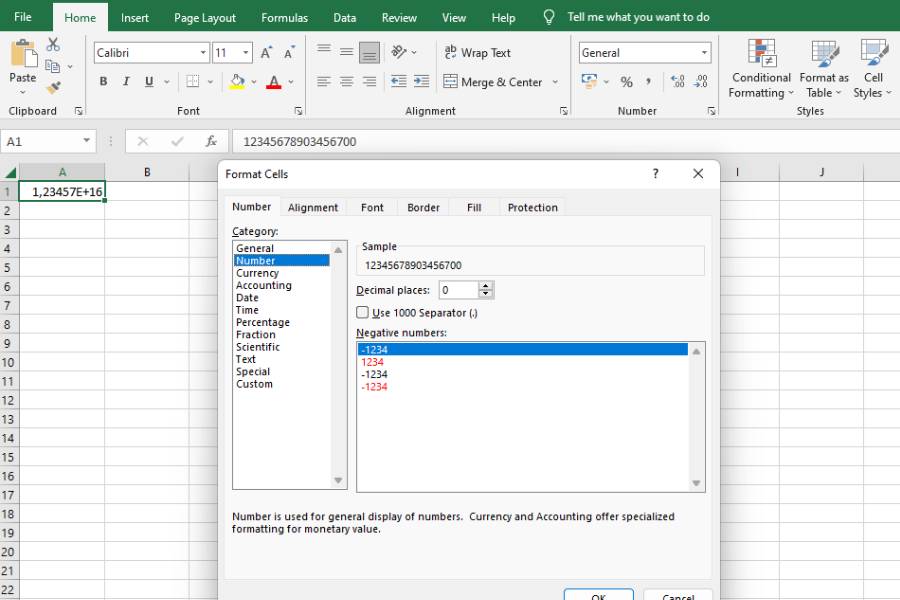Decrease font size with small A
900x600 pixels.
click(289, 53)
